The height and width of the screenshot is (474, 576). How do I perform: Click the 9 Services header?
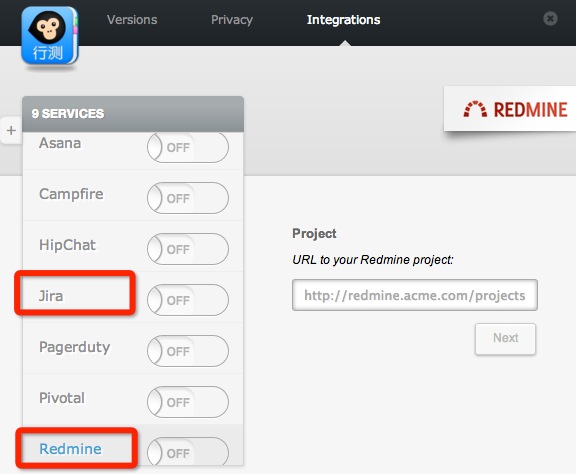tap(133, 114)
